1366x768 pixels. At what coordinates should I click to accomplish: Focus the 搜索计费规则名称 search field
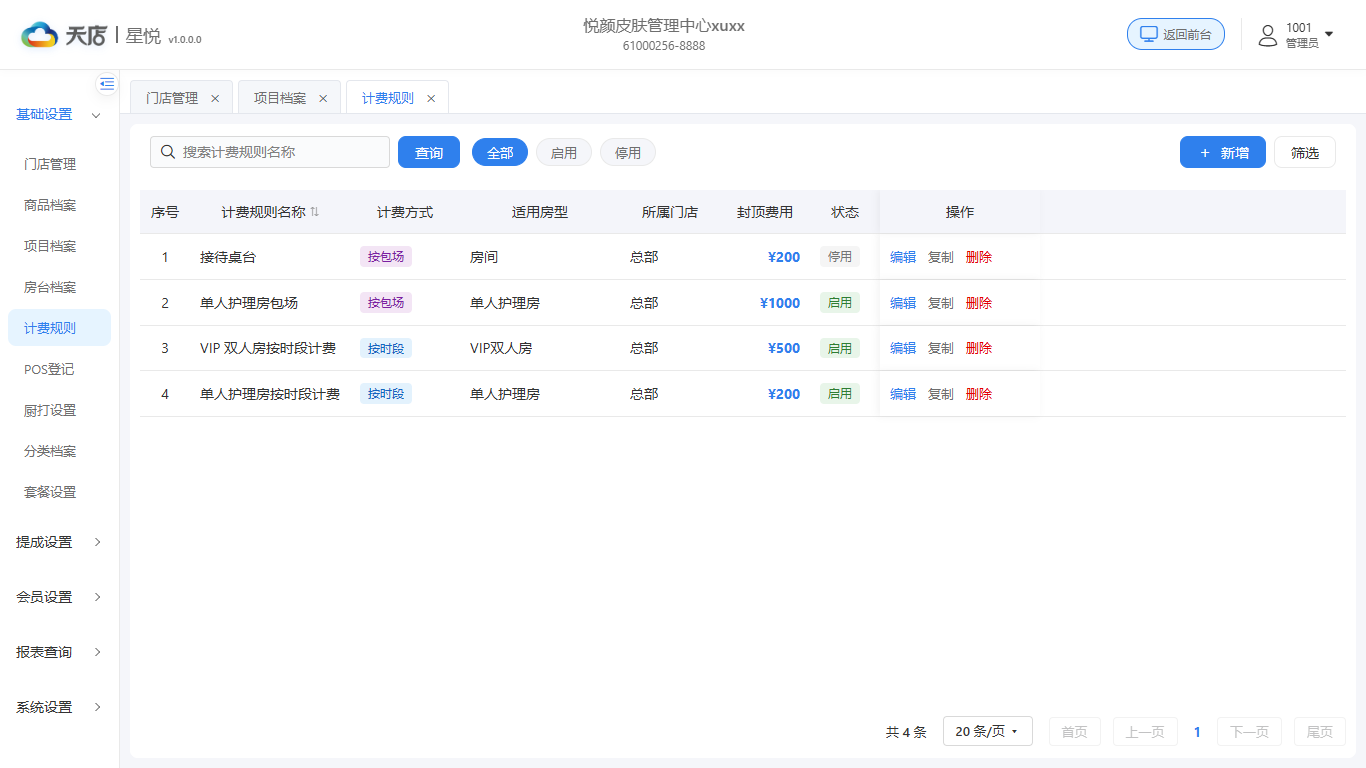270,152
